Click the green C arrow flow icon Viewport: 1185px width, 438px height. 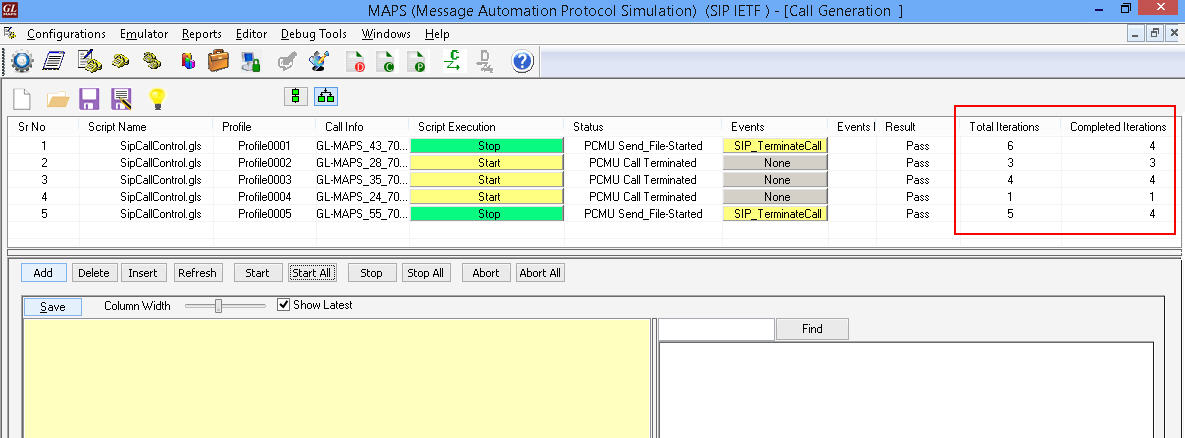click(453, 60)
